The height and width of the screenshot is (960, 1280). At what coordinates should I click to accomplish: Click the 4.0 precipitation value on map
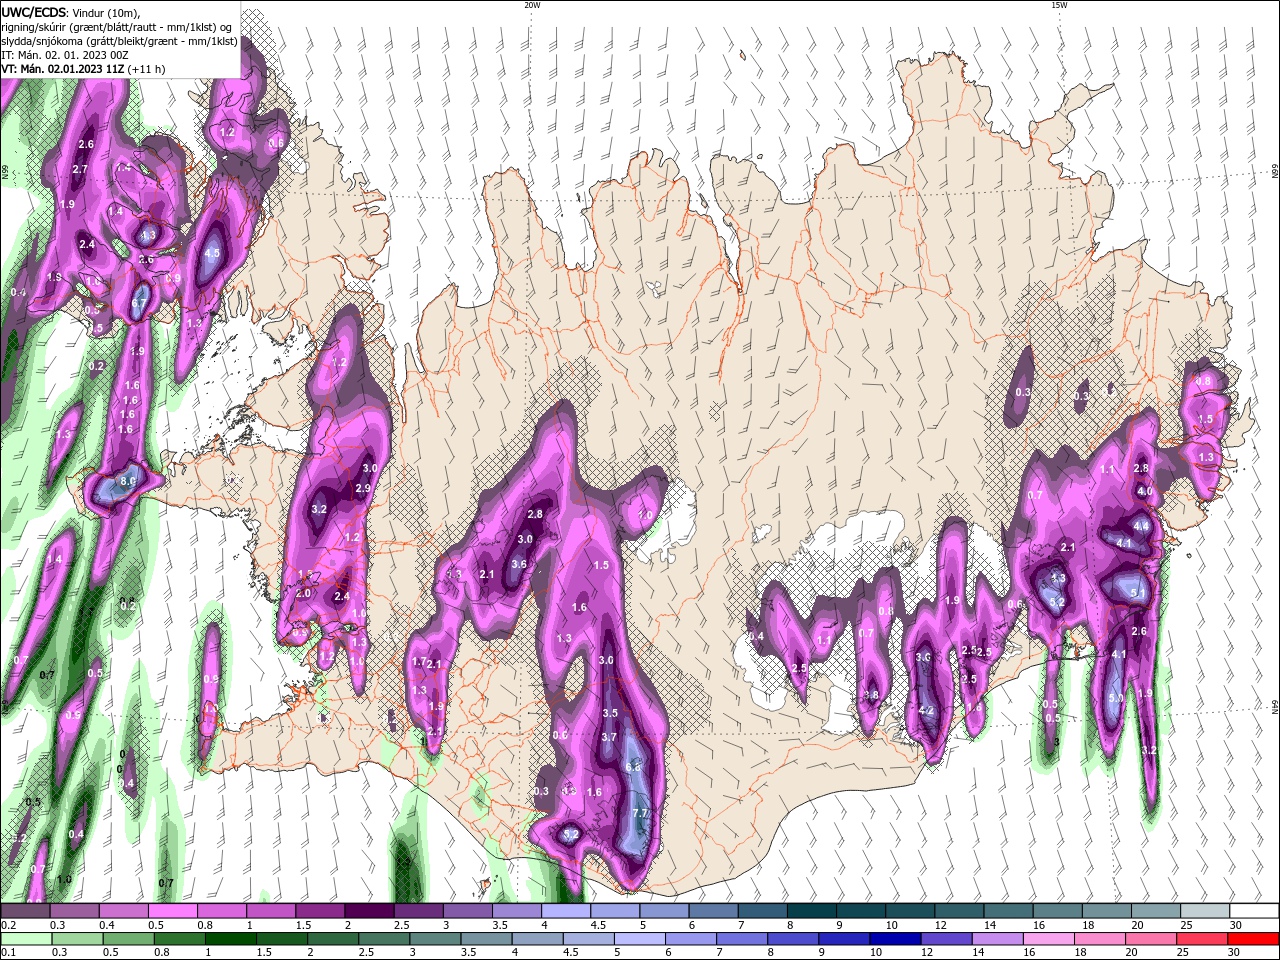pos(1145,492)
